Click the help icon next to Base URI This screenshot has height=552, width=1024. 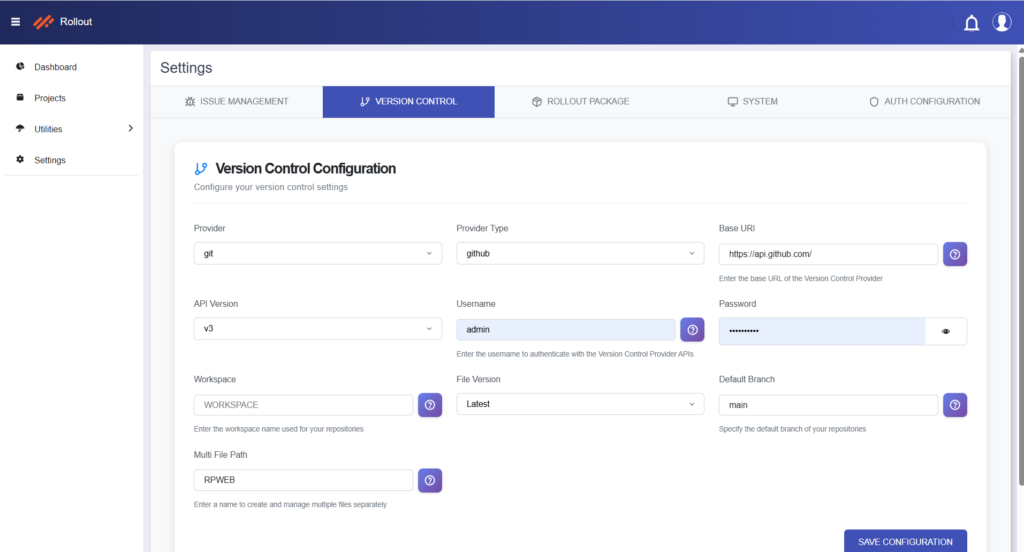pyautogui.click(x=955, y=254)
